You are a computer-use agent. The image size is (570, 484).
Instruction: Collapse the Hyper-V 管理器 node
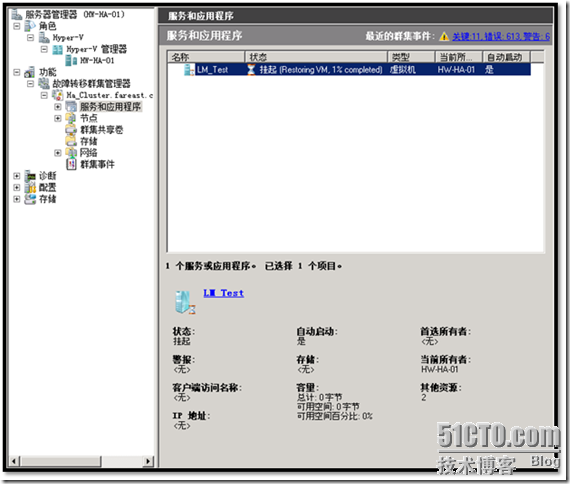(44, 49)
